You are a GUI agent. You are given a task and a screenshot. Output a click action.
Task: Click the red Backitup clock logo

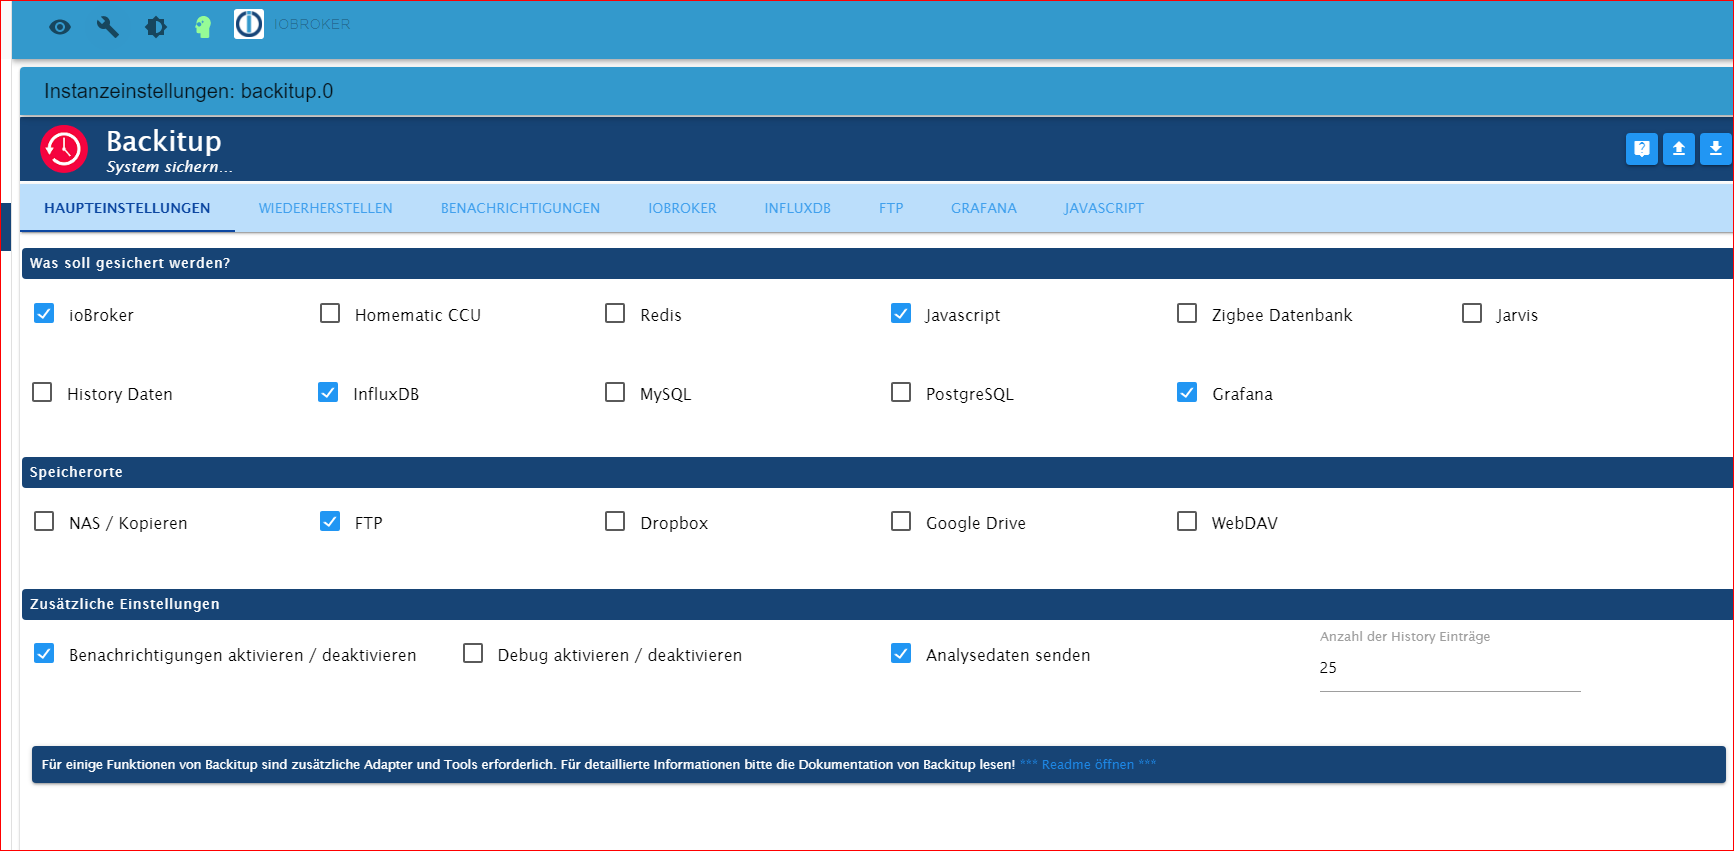[64, 149]
